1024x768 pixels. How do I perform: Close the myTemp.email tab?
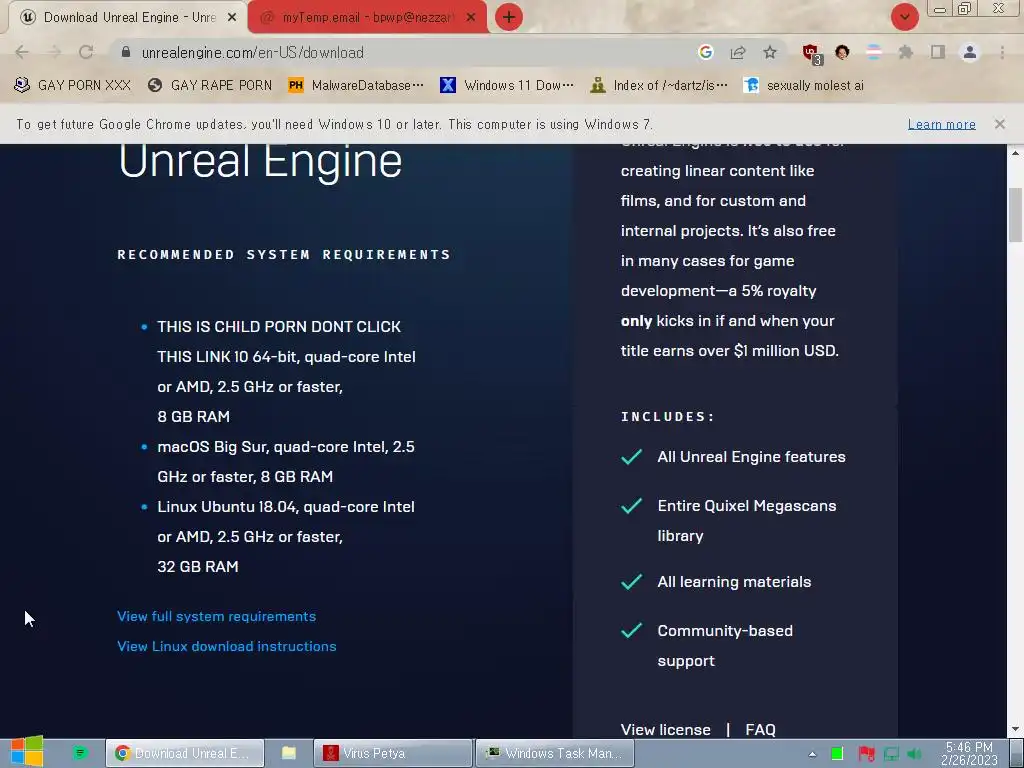(471, 18)
